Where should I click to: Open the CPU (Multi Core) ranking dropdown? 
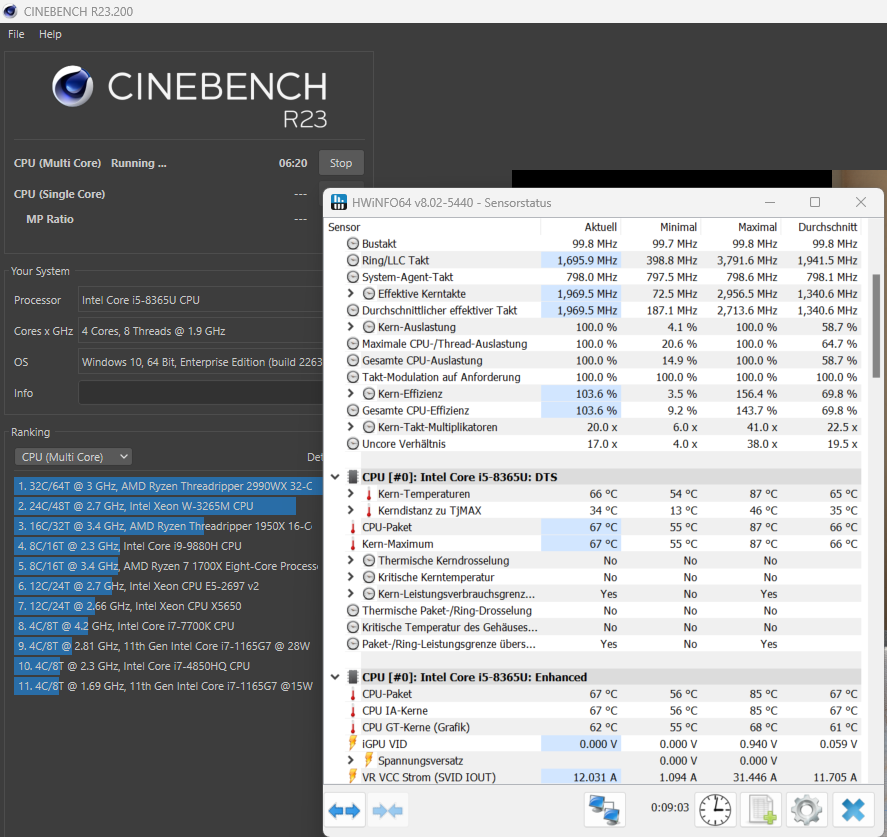point(74,457)
